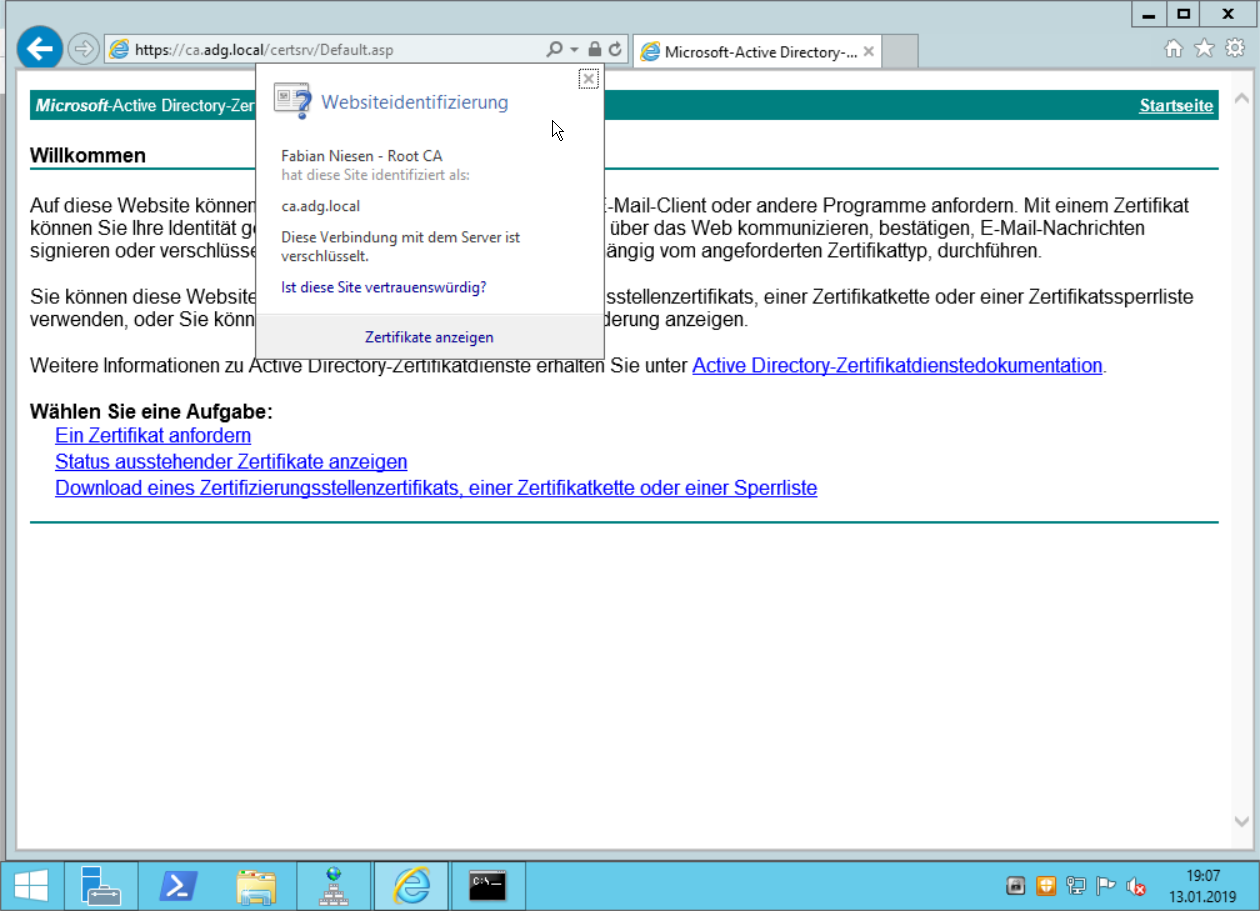Open 'Status ausstehender Zertifikate anzeigen' link
The height and width of the screenshot is (911, 1260).
(x=231, y=462)
